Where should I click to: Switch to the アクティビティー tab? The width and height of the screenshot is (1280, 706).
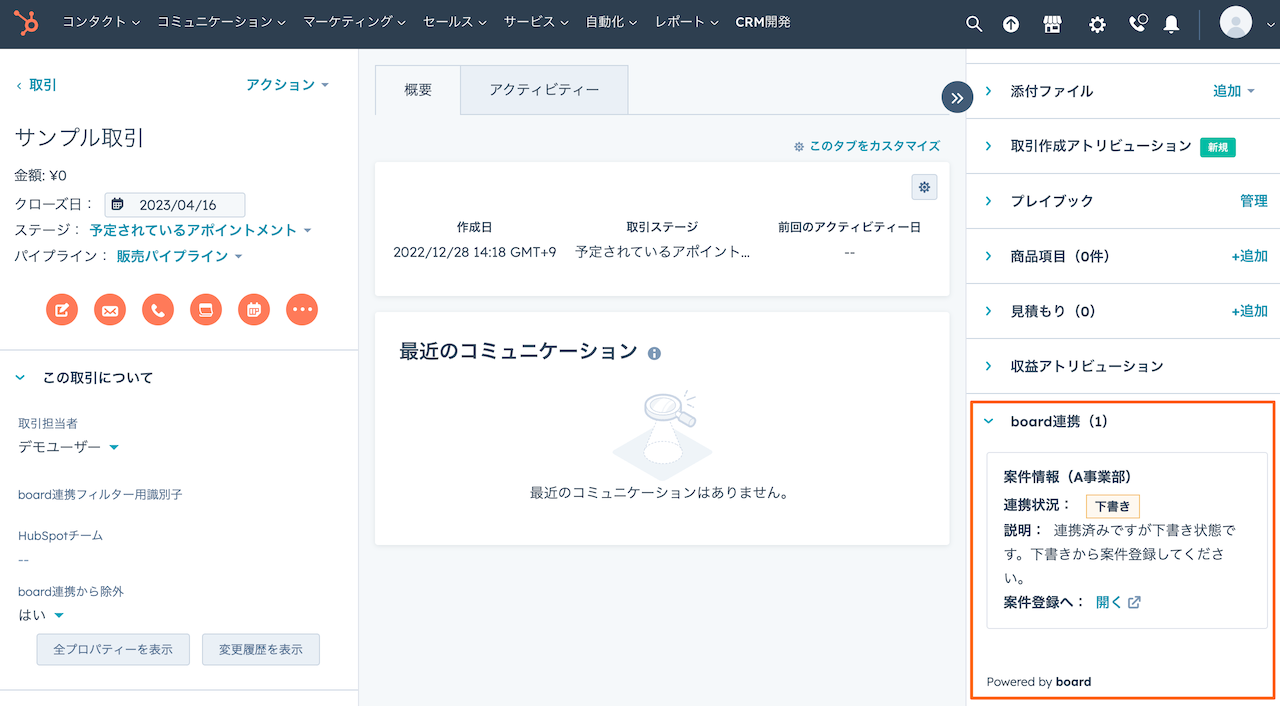[x=543, y=89]
